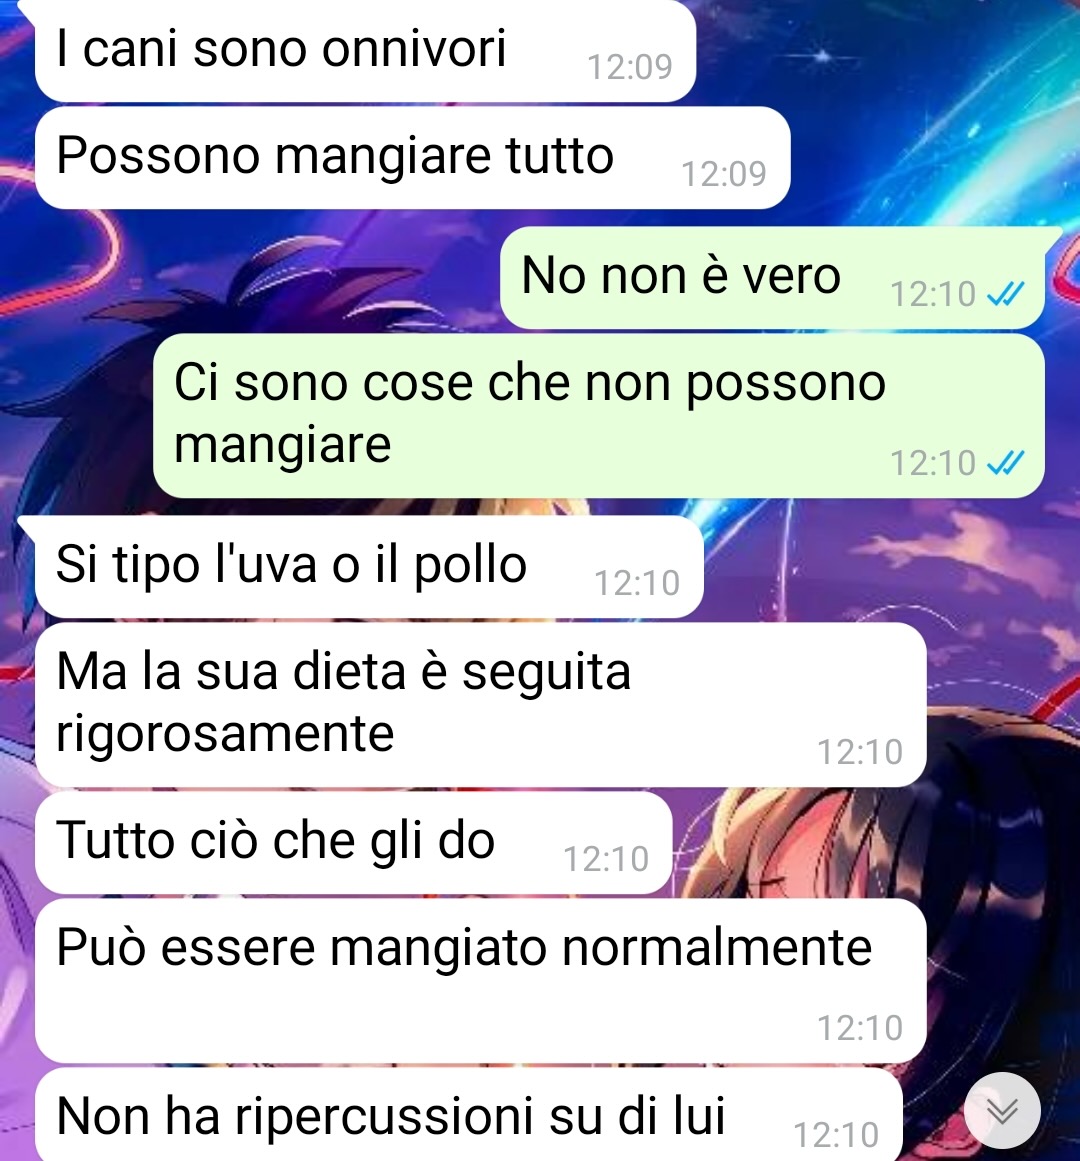Tap the 12:10 timestamp on "No non è vero"

[x=933, y=294]
